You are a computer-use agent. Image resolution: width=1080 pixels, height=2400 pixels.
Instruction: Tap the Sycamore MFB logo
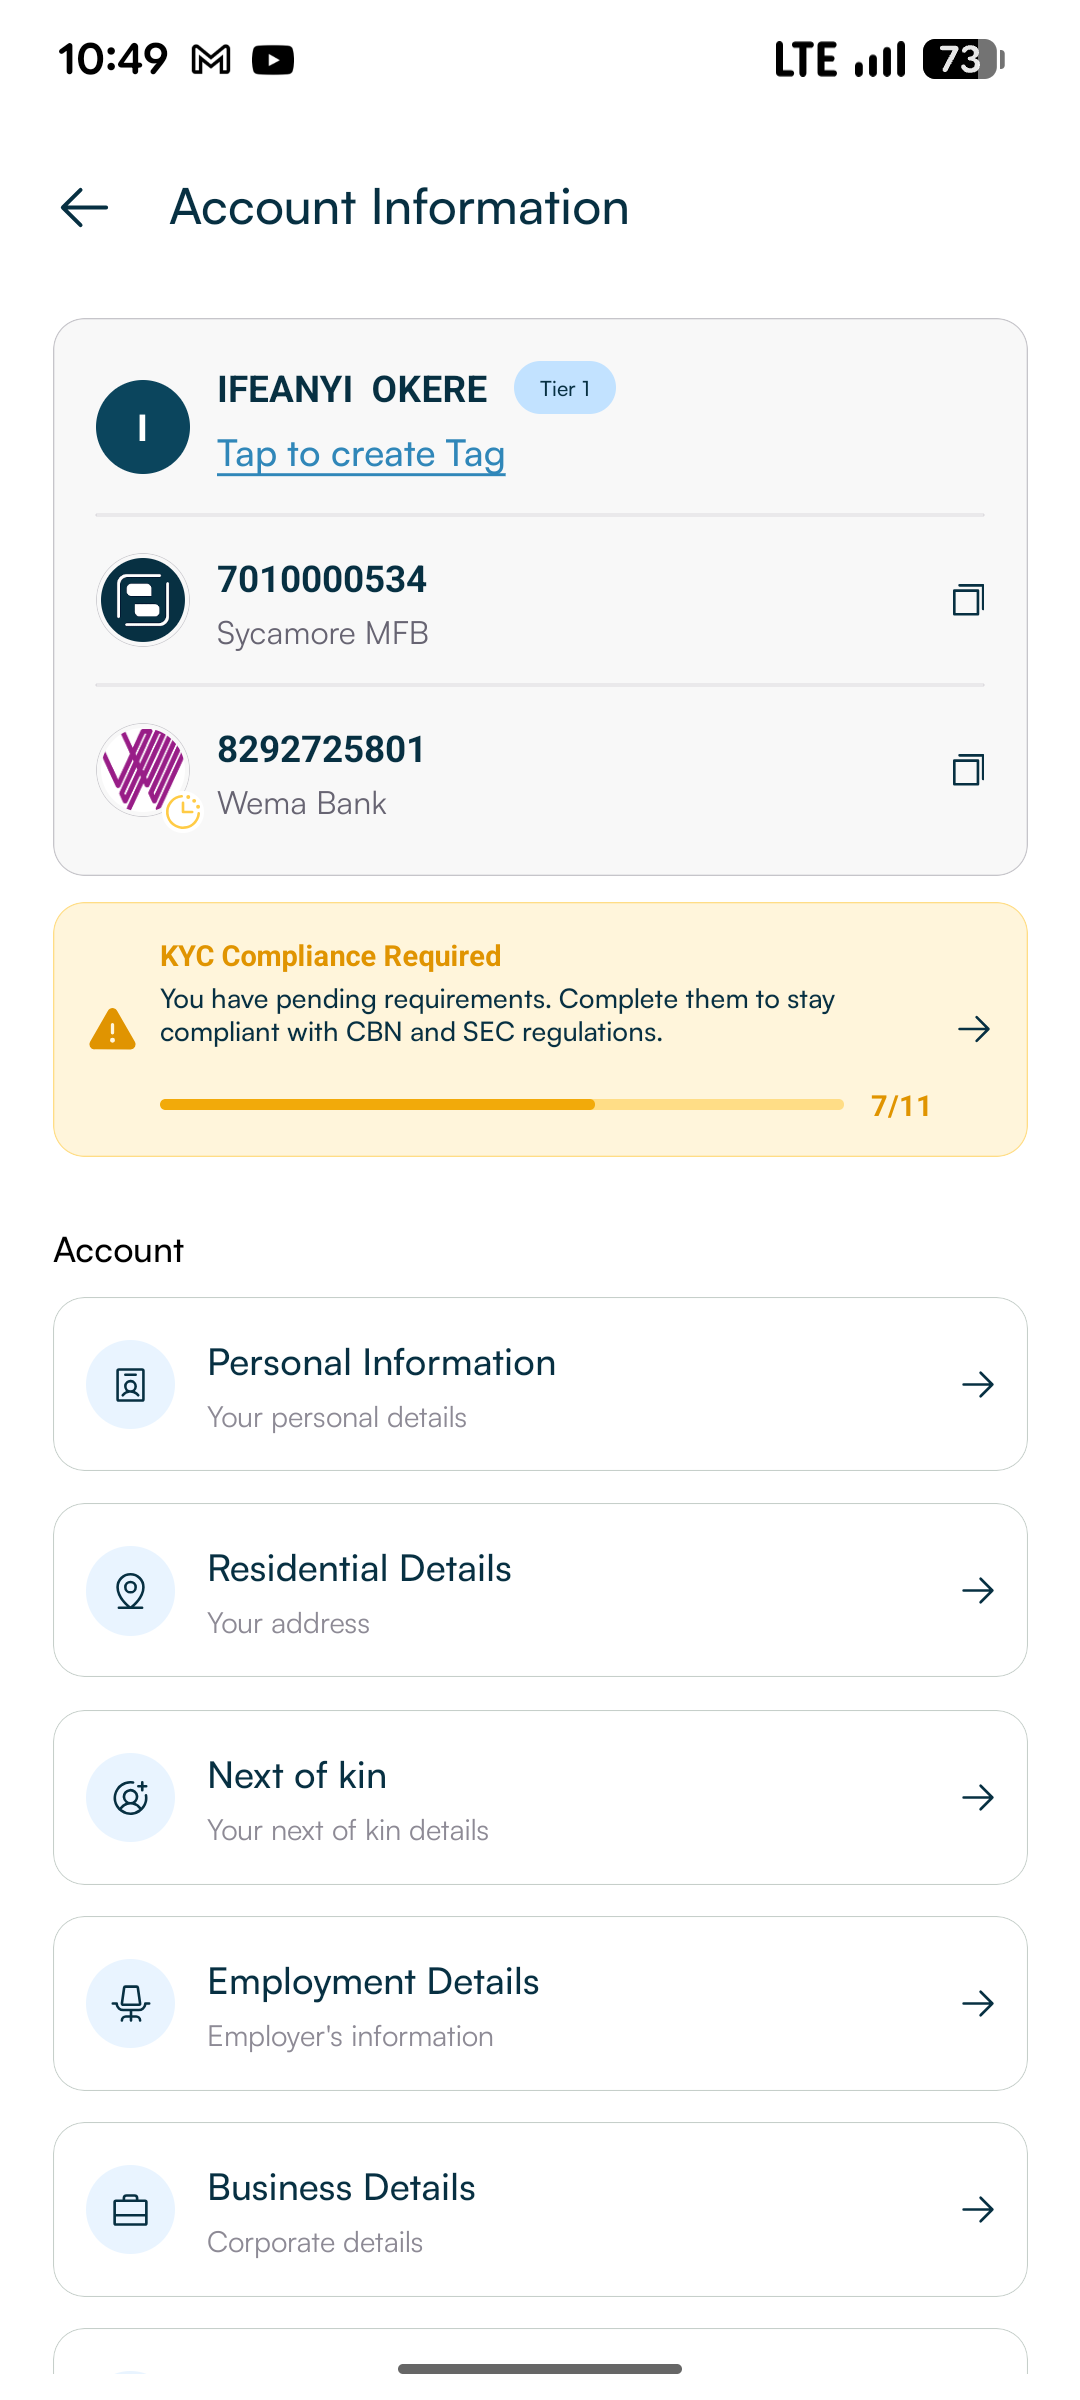pyautogui.click(x=143, y=600)
